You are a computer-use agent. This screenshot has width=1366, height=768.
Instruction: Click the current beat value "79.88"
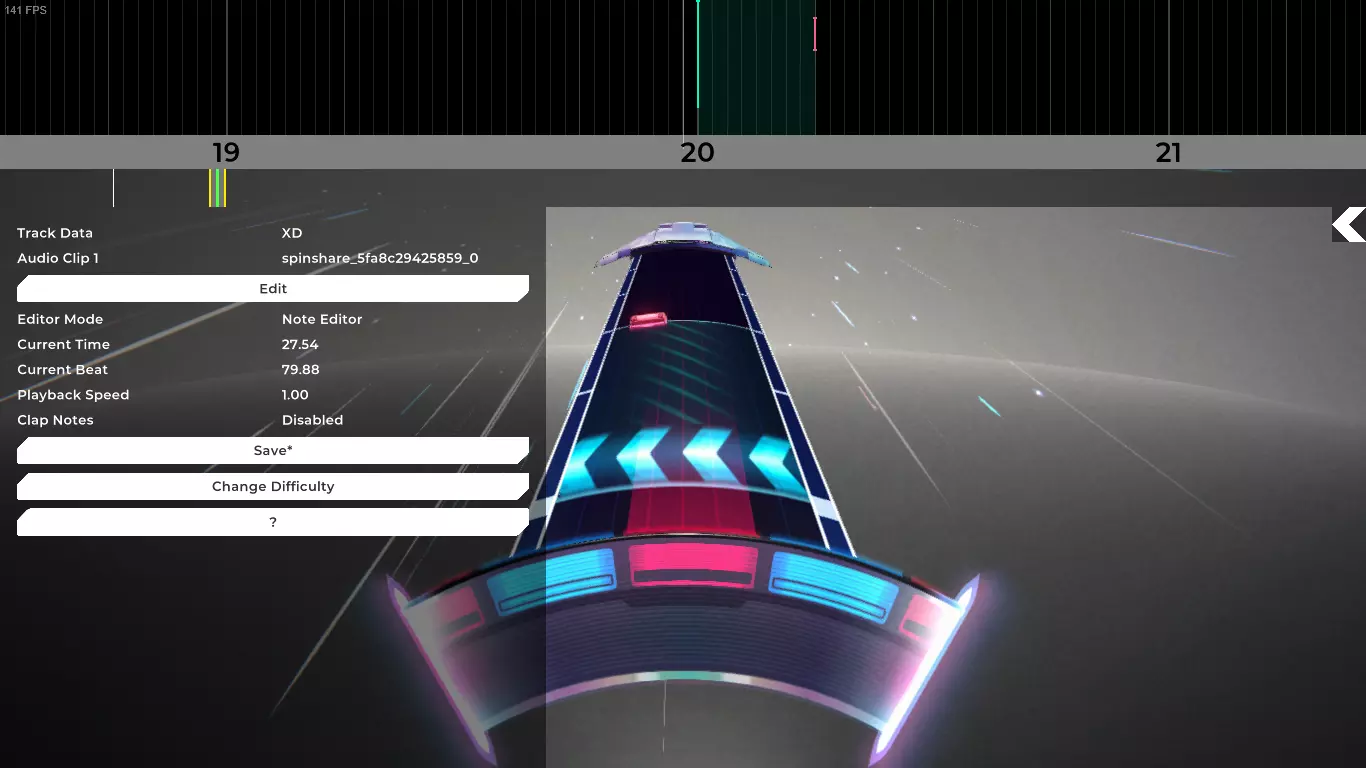301,369
